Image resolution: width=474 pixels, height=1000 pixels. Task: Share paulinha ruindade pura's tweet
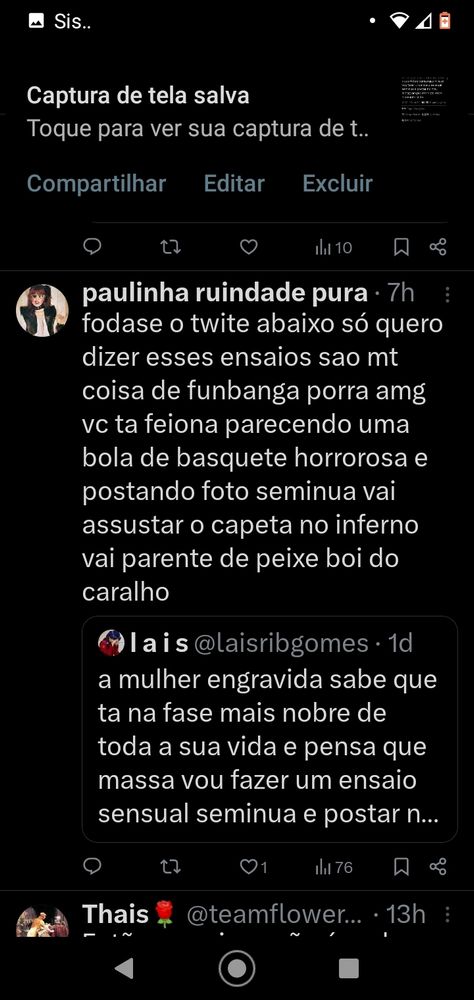point(438,867)
